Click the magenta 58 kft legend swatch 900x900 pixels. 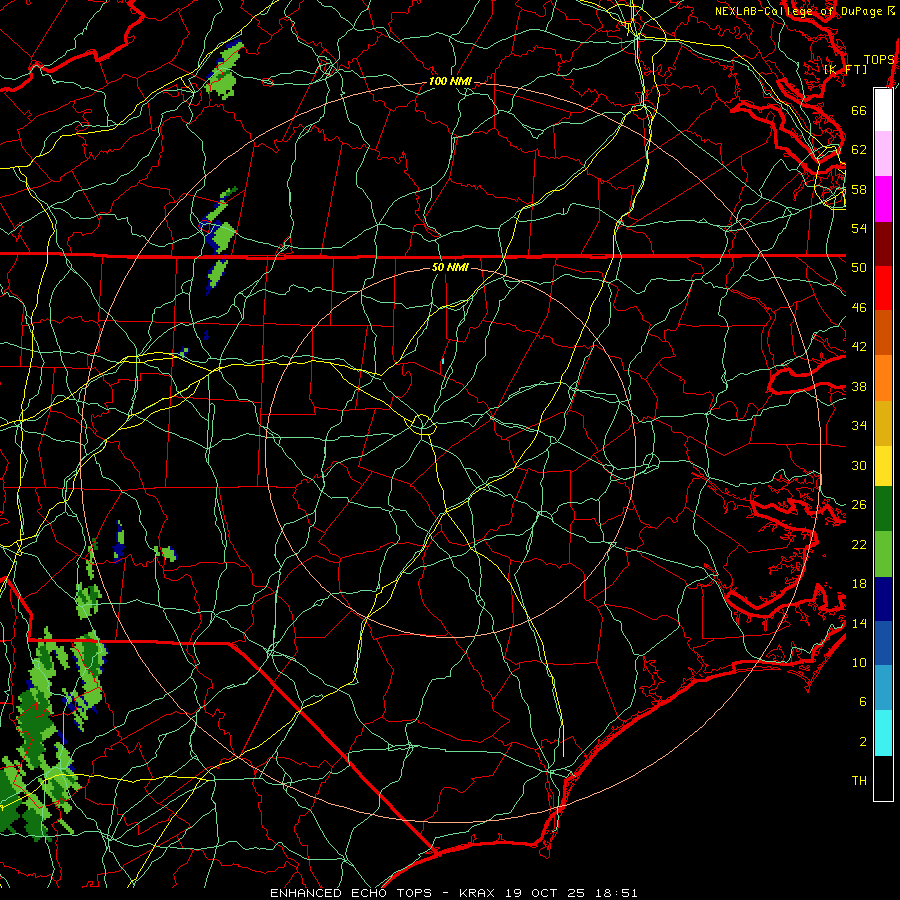click(x=883, y=199)
